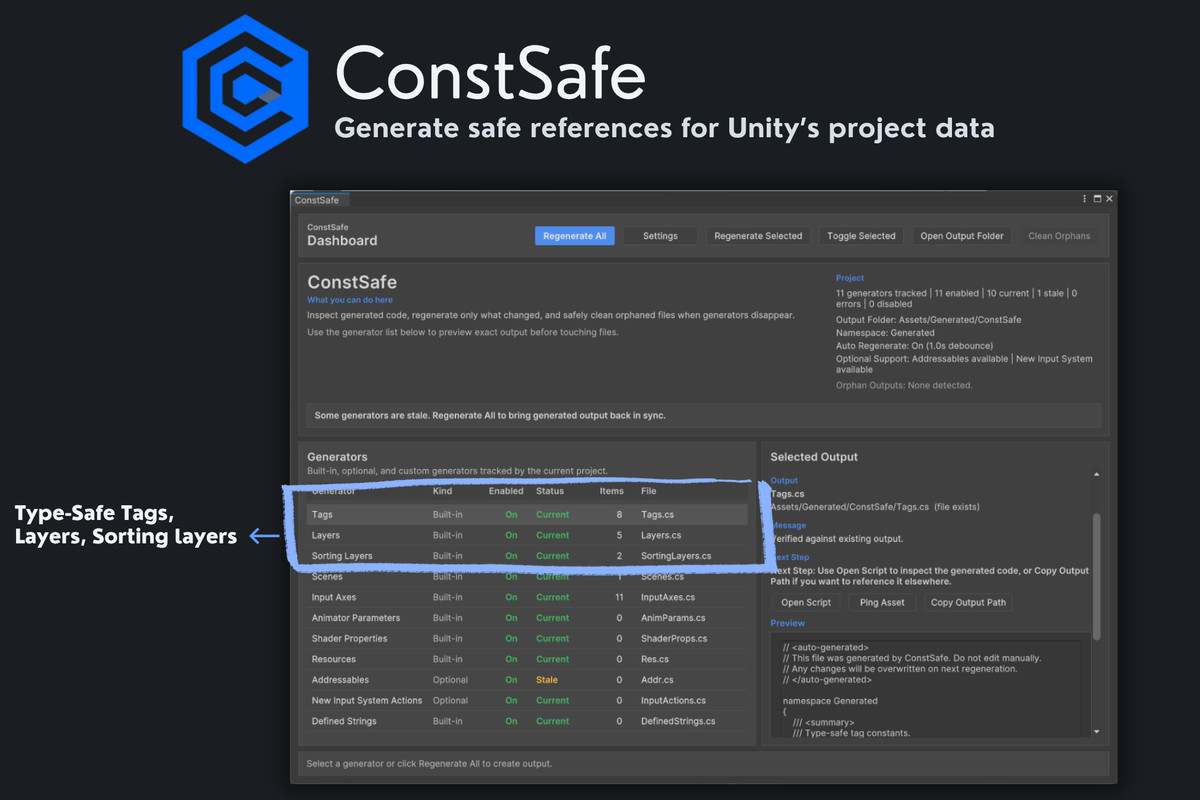Select the Addressables generator row

(x=527, y=680)
